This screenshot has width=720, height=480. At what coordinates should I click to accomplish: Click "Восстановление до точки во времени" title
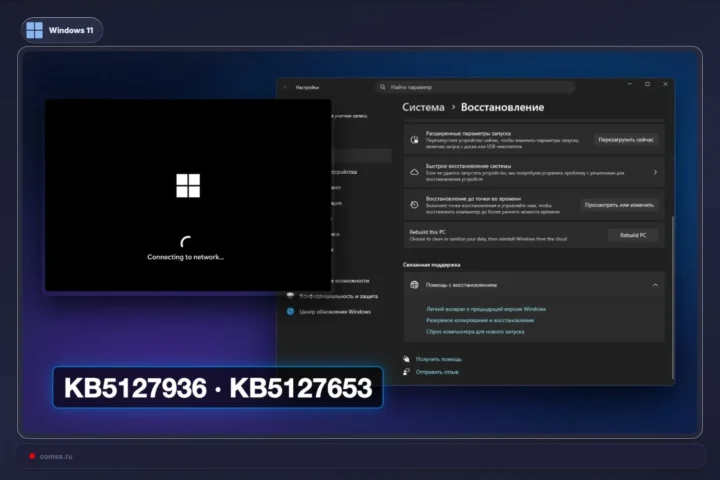pos(473,199)
